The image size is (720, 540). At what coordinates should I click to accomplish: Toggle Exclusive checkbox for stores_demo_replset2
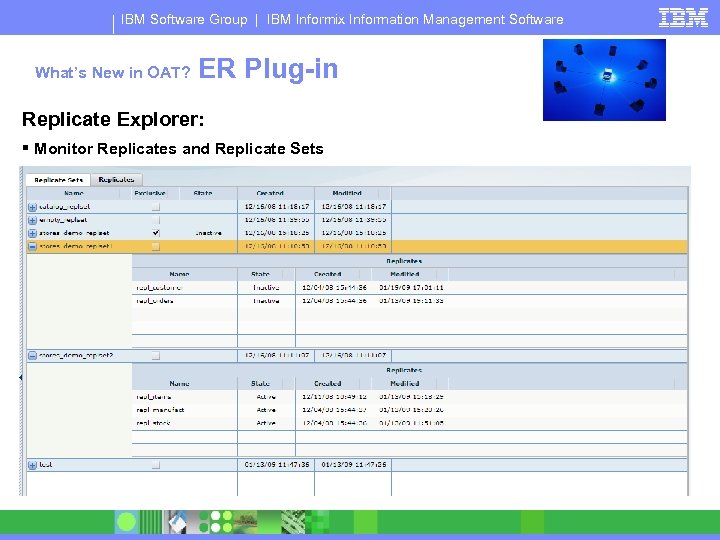point(156,355)
